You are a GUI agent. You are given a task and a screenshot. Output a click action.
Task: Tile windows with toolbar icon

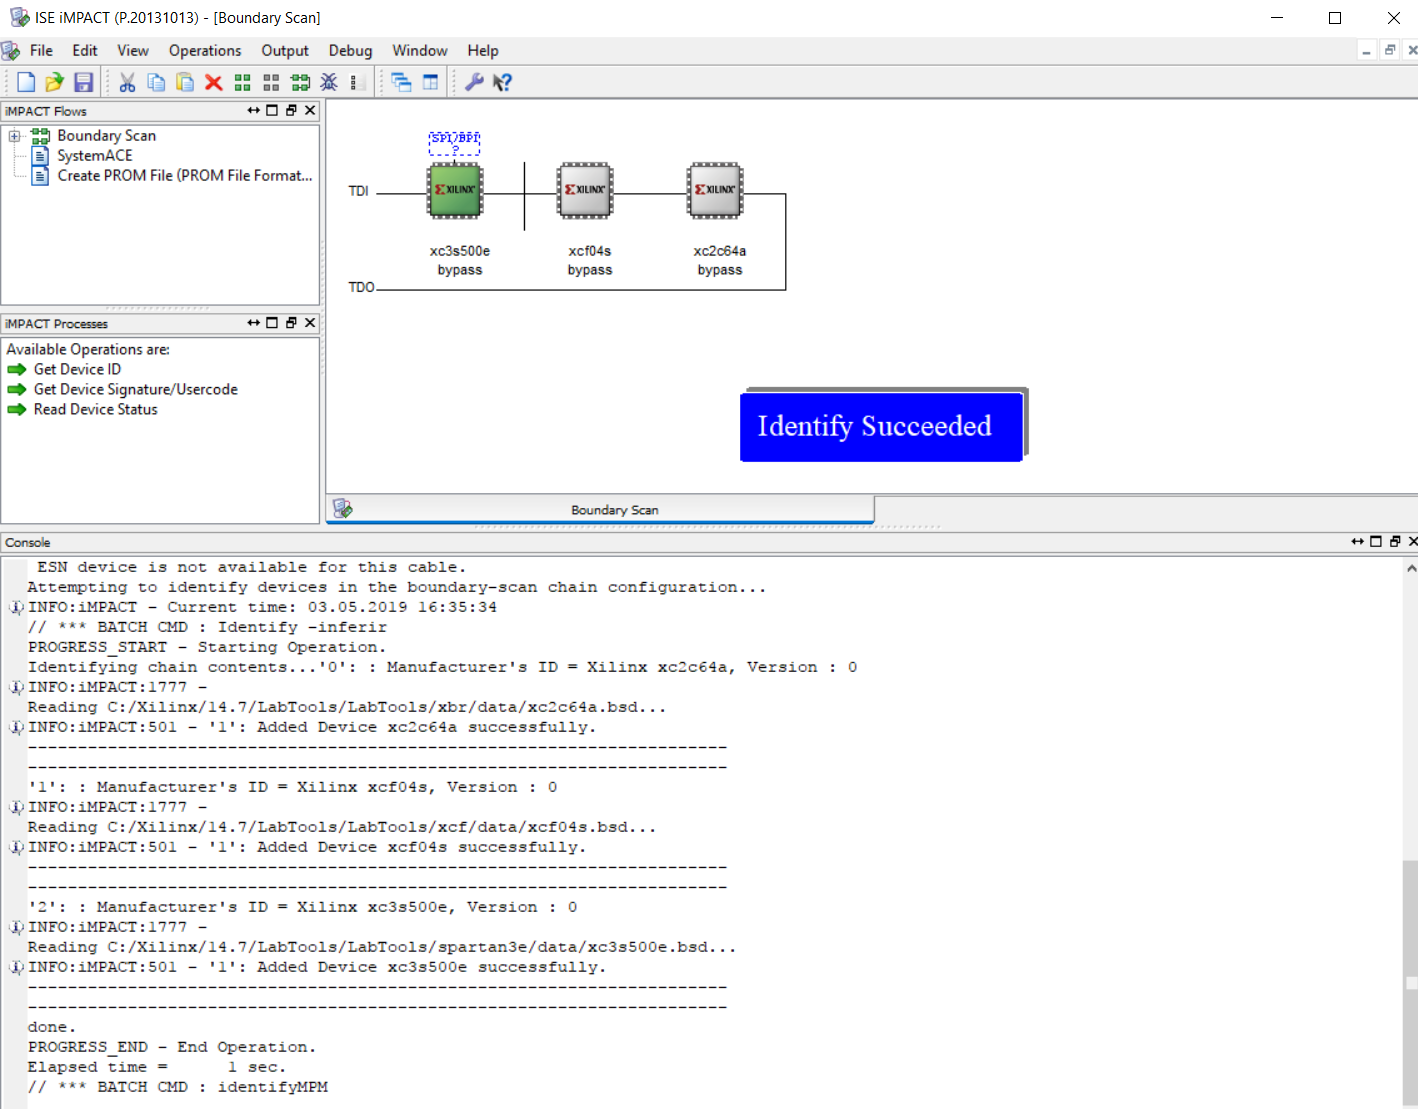[430, 82]
